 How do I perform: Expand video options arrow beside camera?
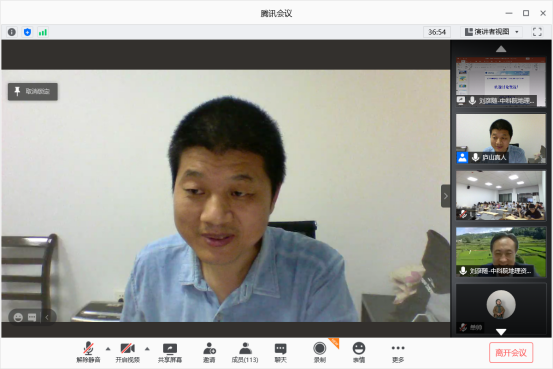coord(147,349)
